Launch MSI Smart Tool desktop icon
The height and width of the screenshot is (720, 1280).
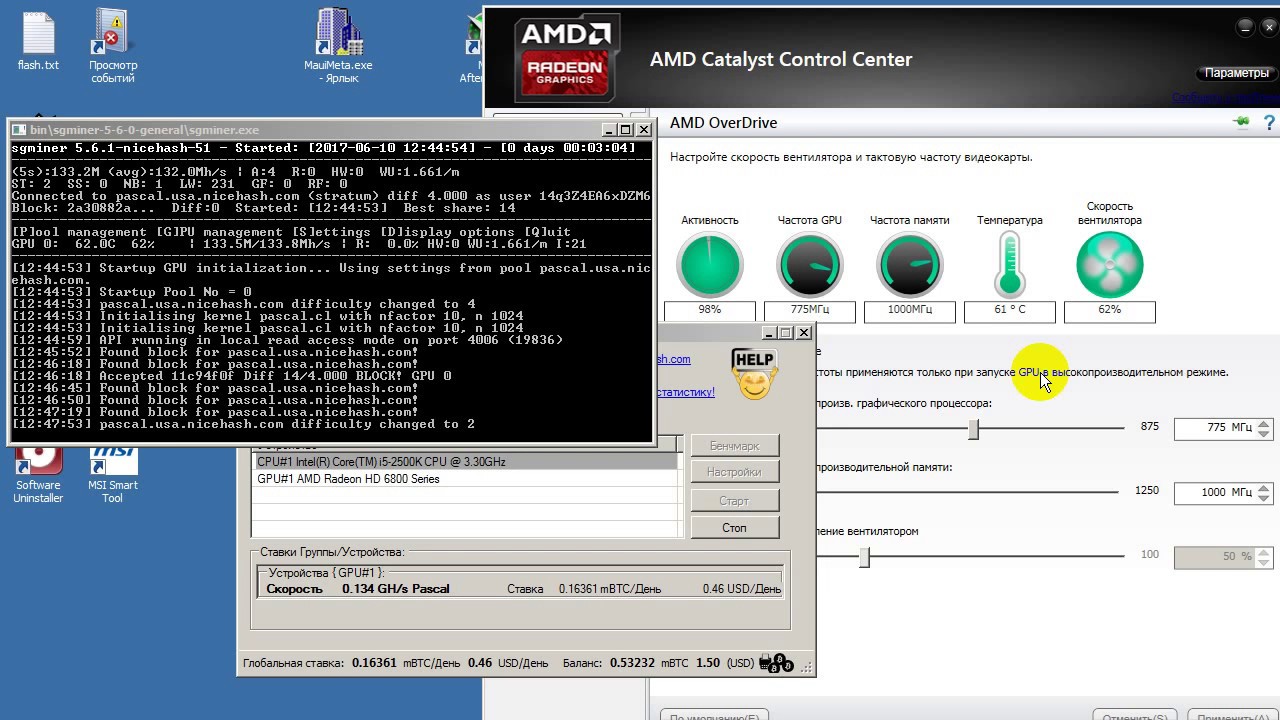click(x=112, y=475)
